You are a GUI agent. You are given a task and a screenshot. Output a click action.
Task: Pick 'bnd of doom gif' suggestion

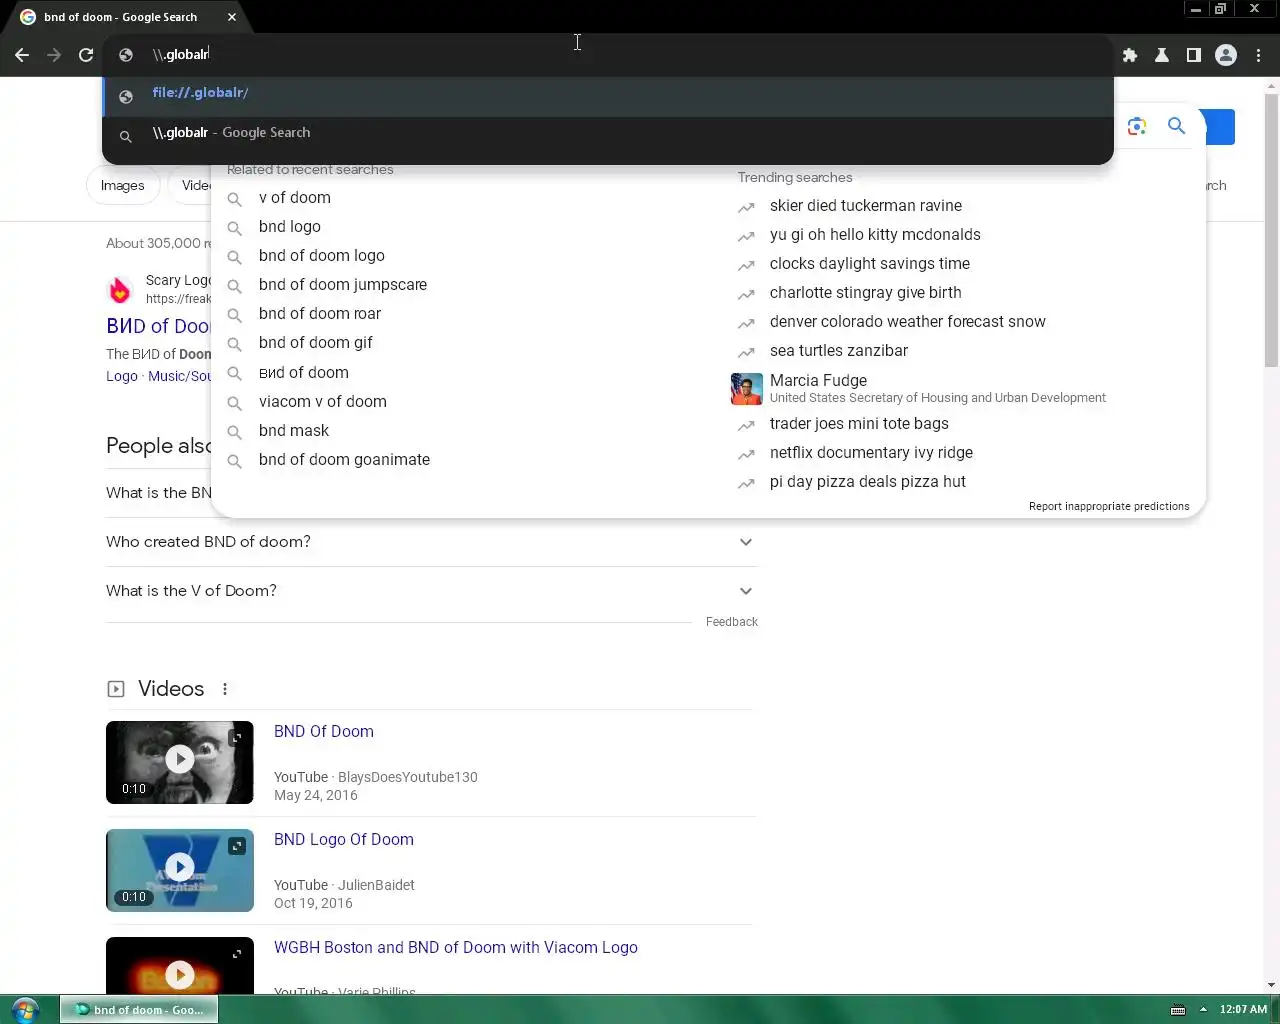coord(315,343)
